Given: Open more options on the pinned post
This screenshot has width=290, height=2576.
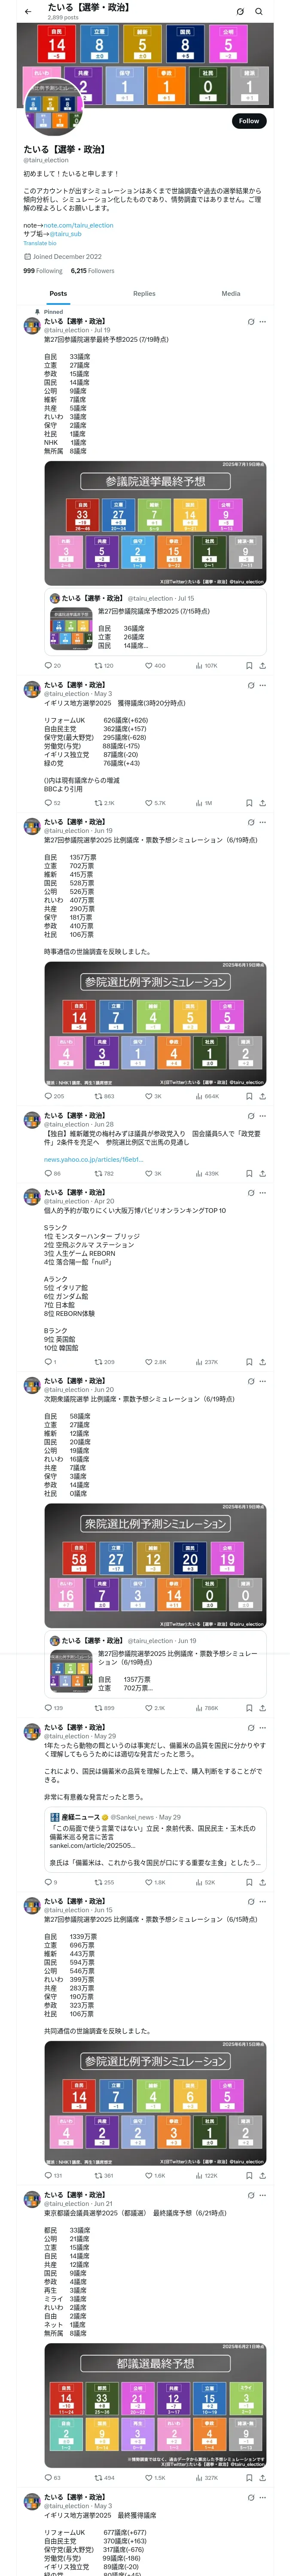Looking at the screenshot, I should tap(263, 321).
